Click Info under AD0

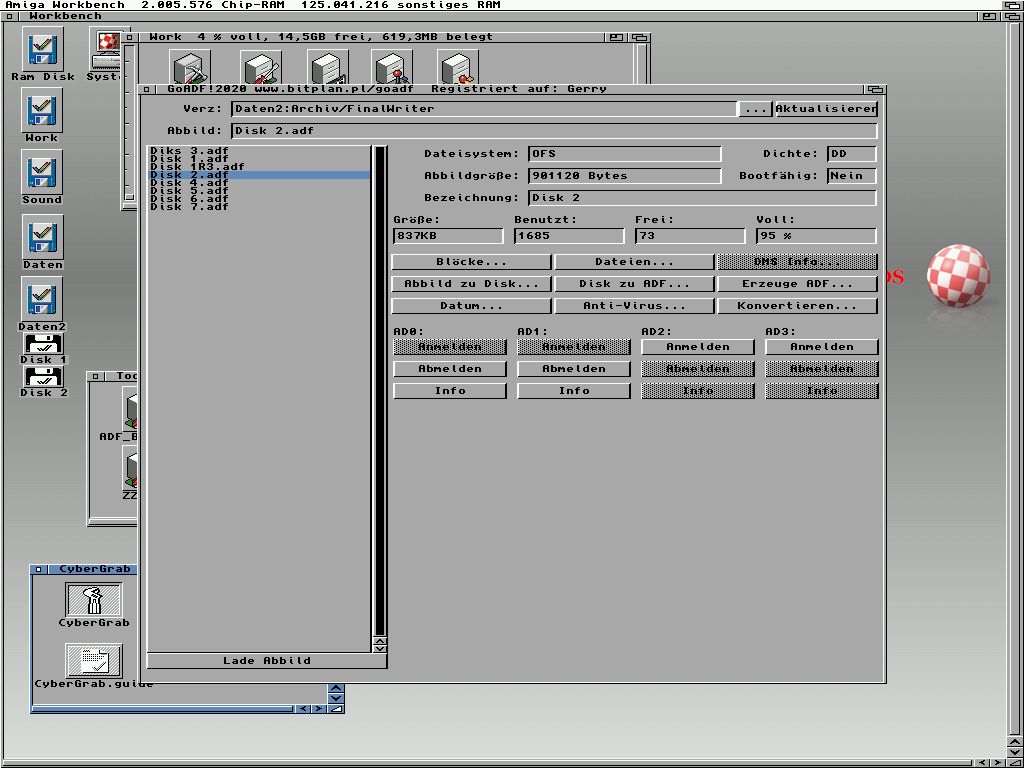click(x=450, y=391)
